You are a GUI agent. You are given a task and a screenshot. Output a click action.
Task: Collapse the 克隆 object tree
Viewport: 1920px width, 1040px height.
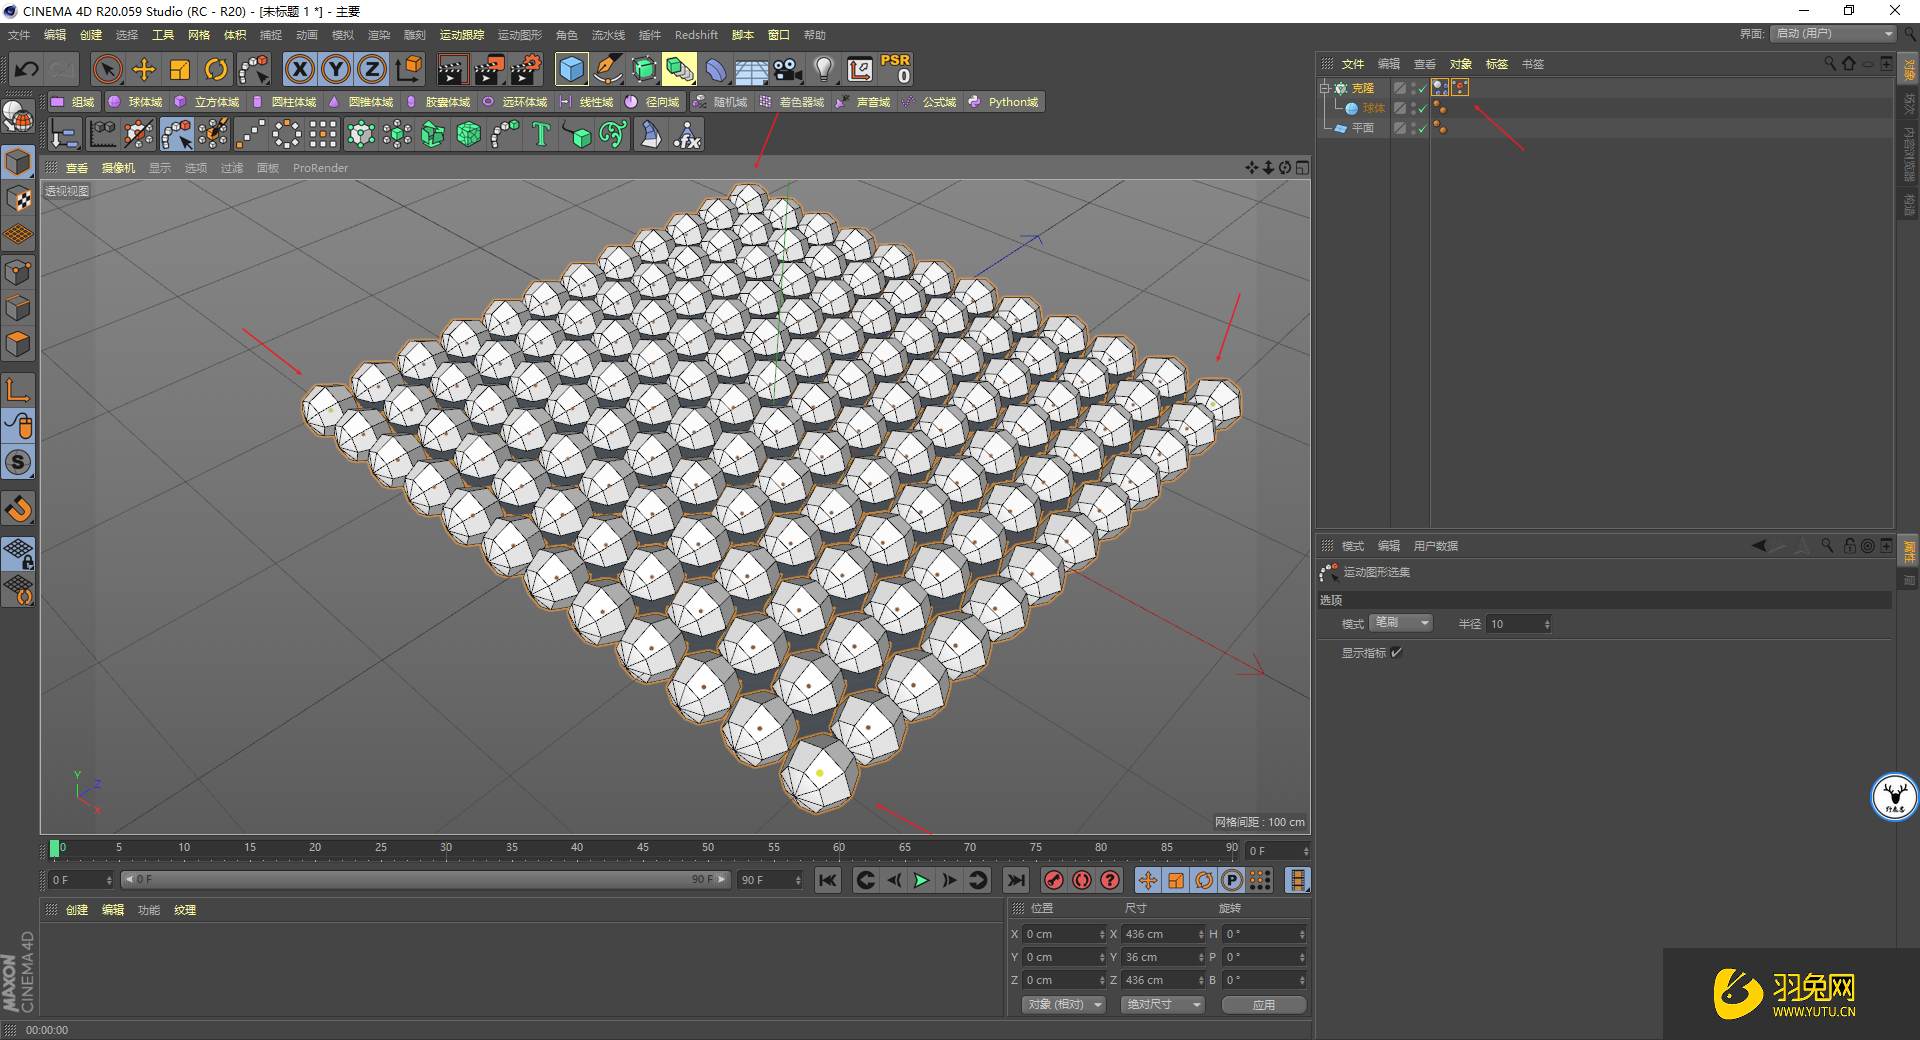tap(1325, 88)
